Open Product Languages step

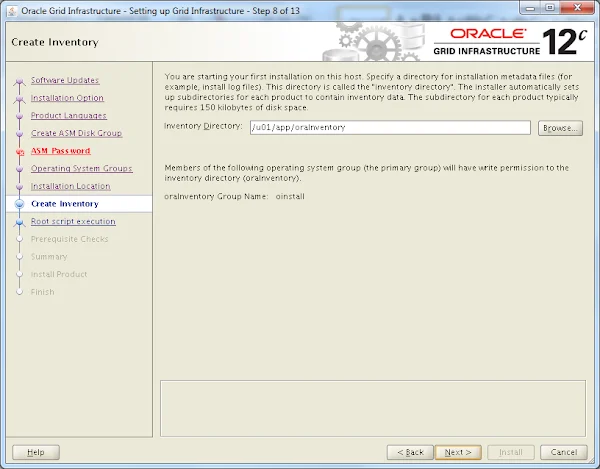pyautogui.click(x=68, y=116)
